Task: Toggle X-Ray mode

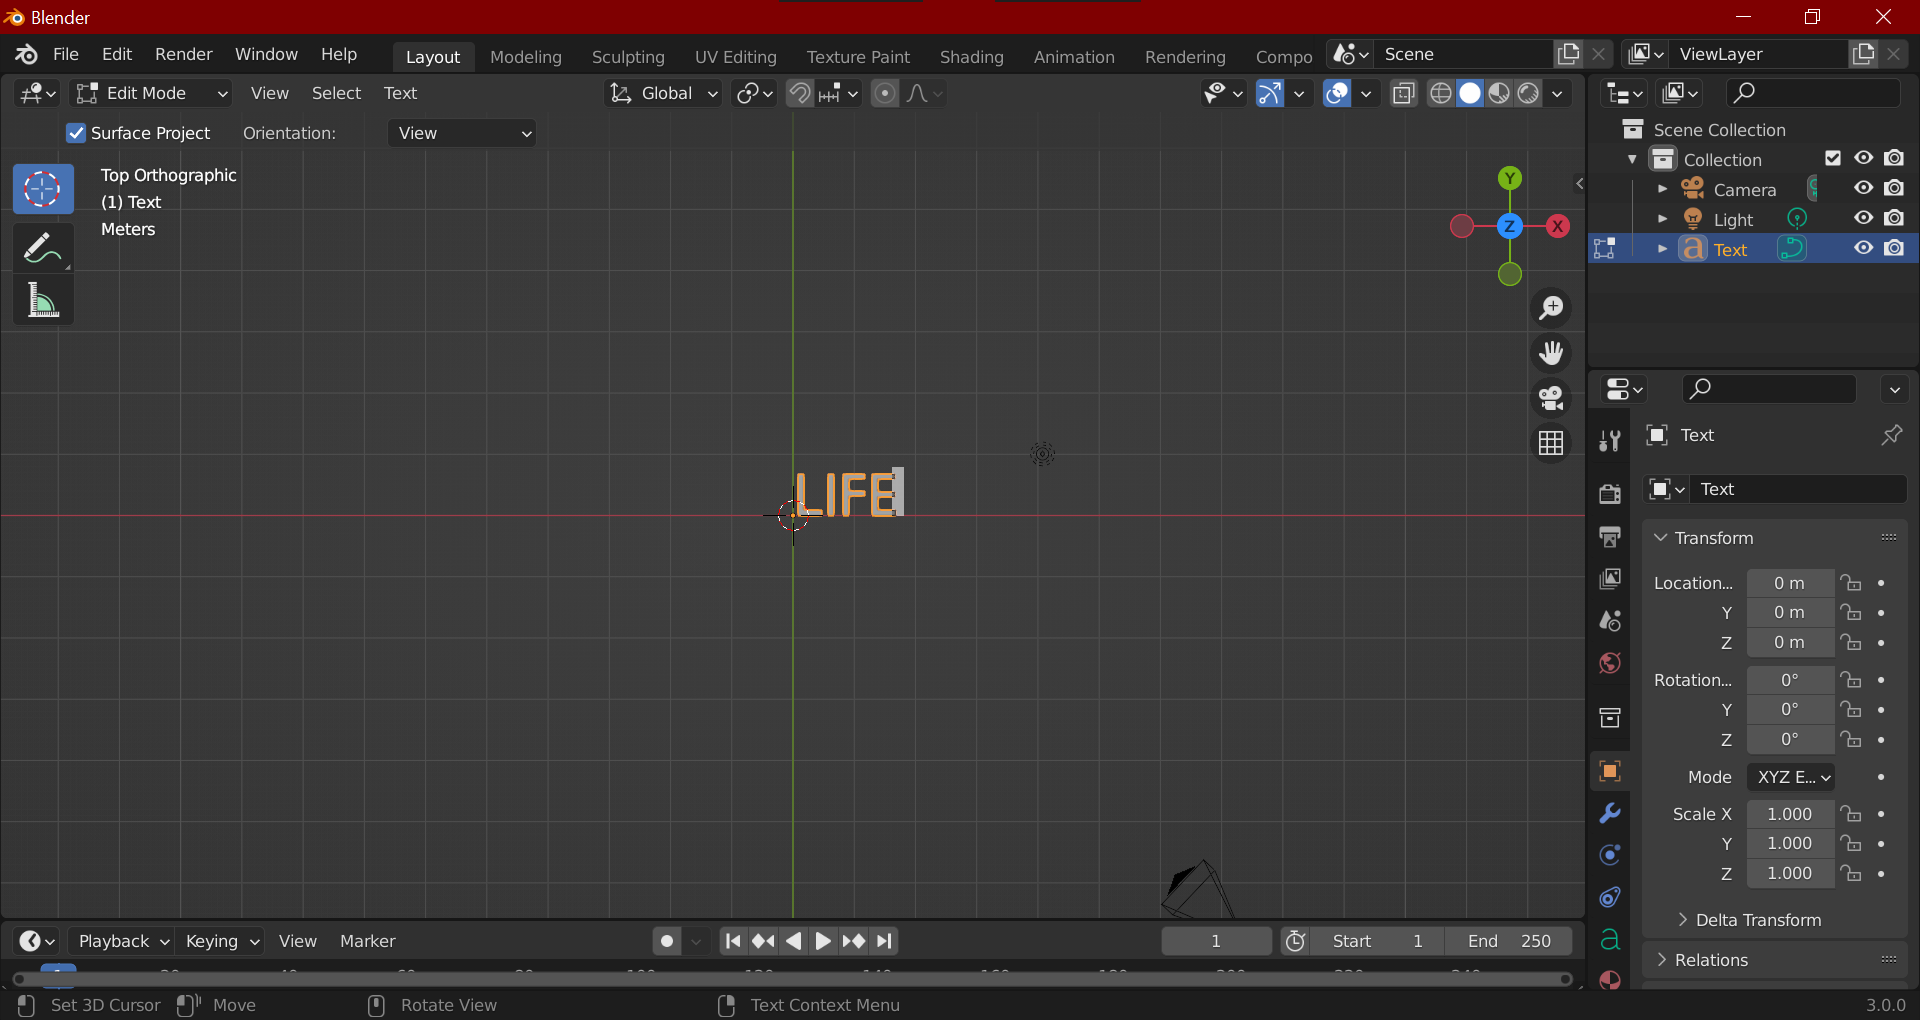Action: [1403, 93]
